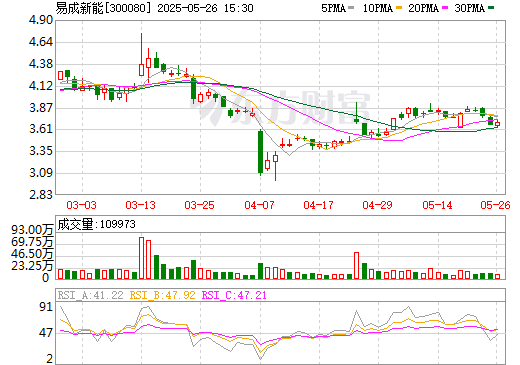Click the large green candlestick at 04-07
This screenshot has height=365, width=520.
point(260,152)
